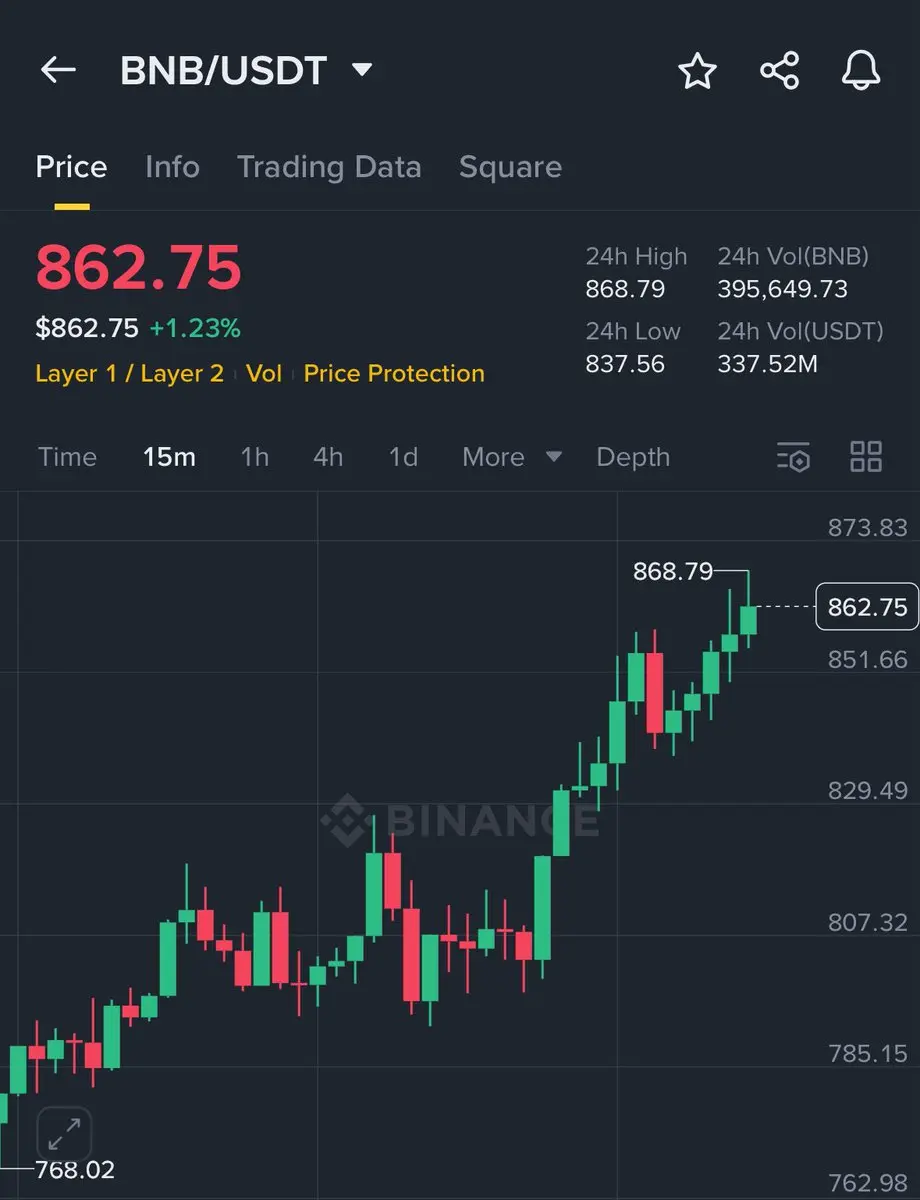Tap the 24h Vol(USDT) value 337.52M

point(767,364)
